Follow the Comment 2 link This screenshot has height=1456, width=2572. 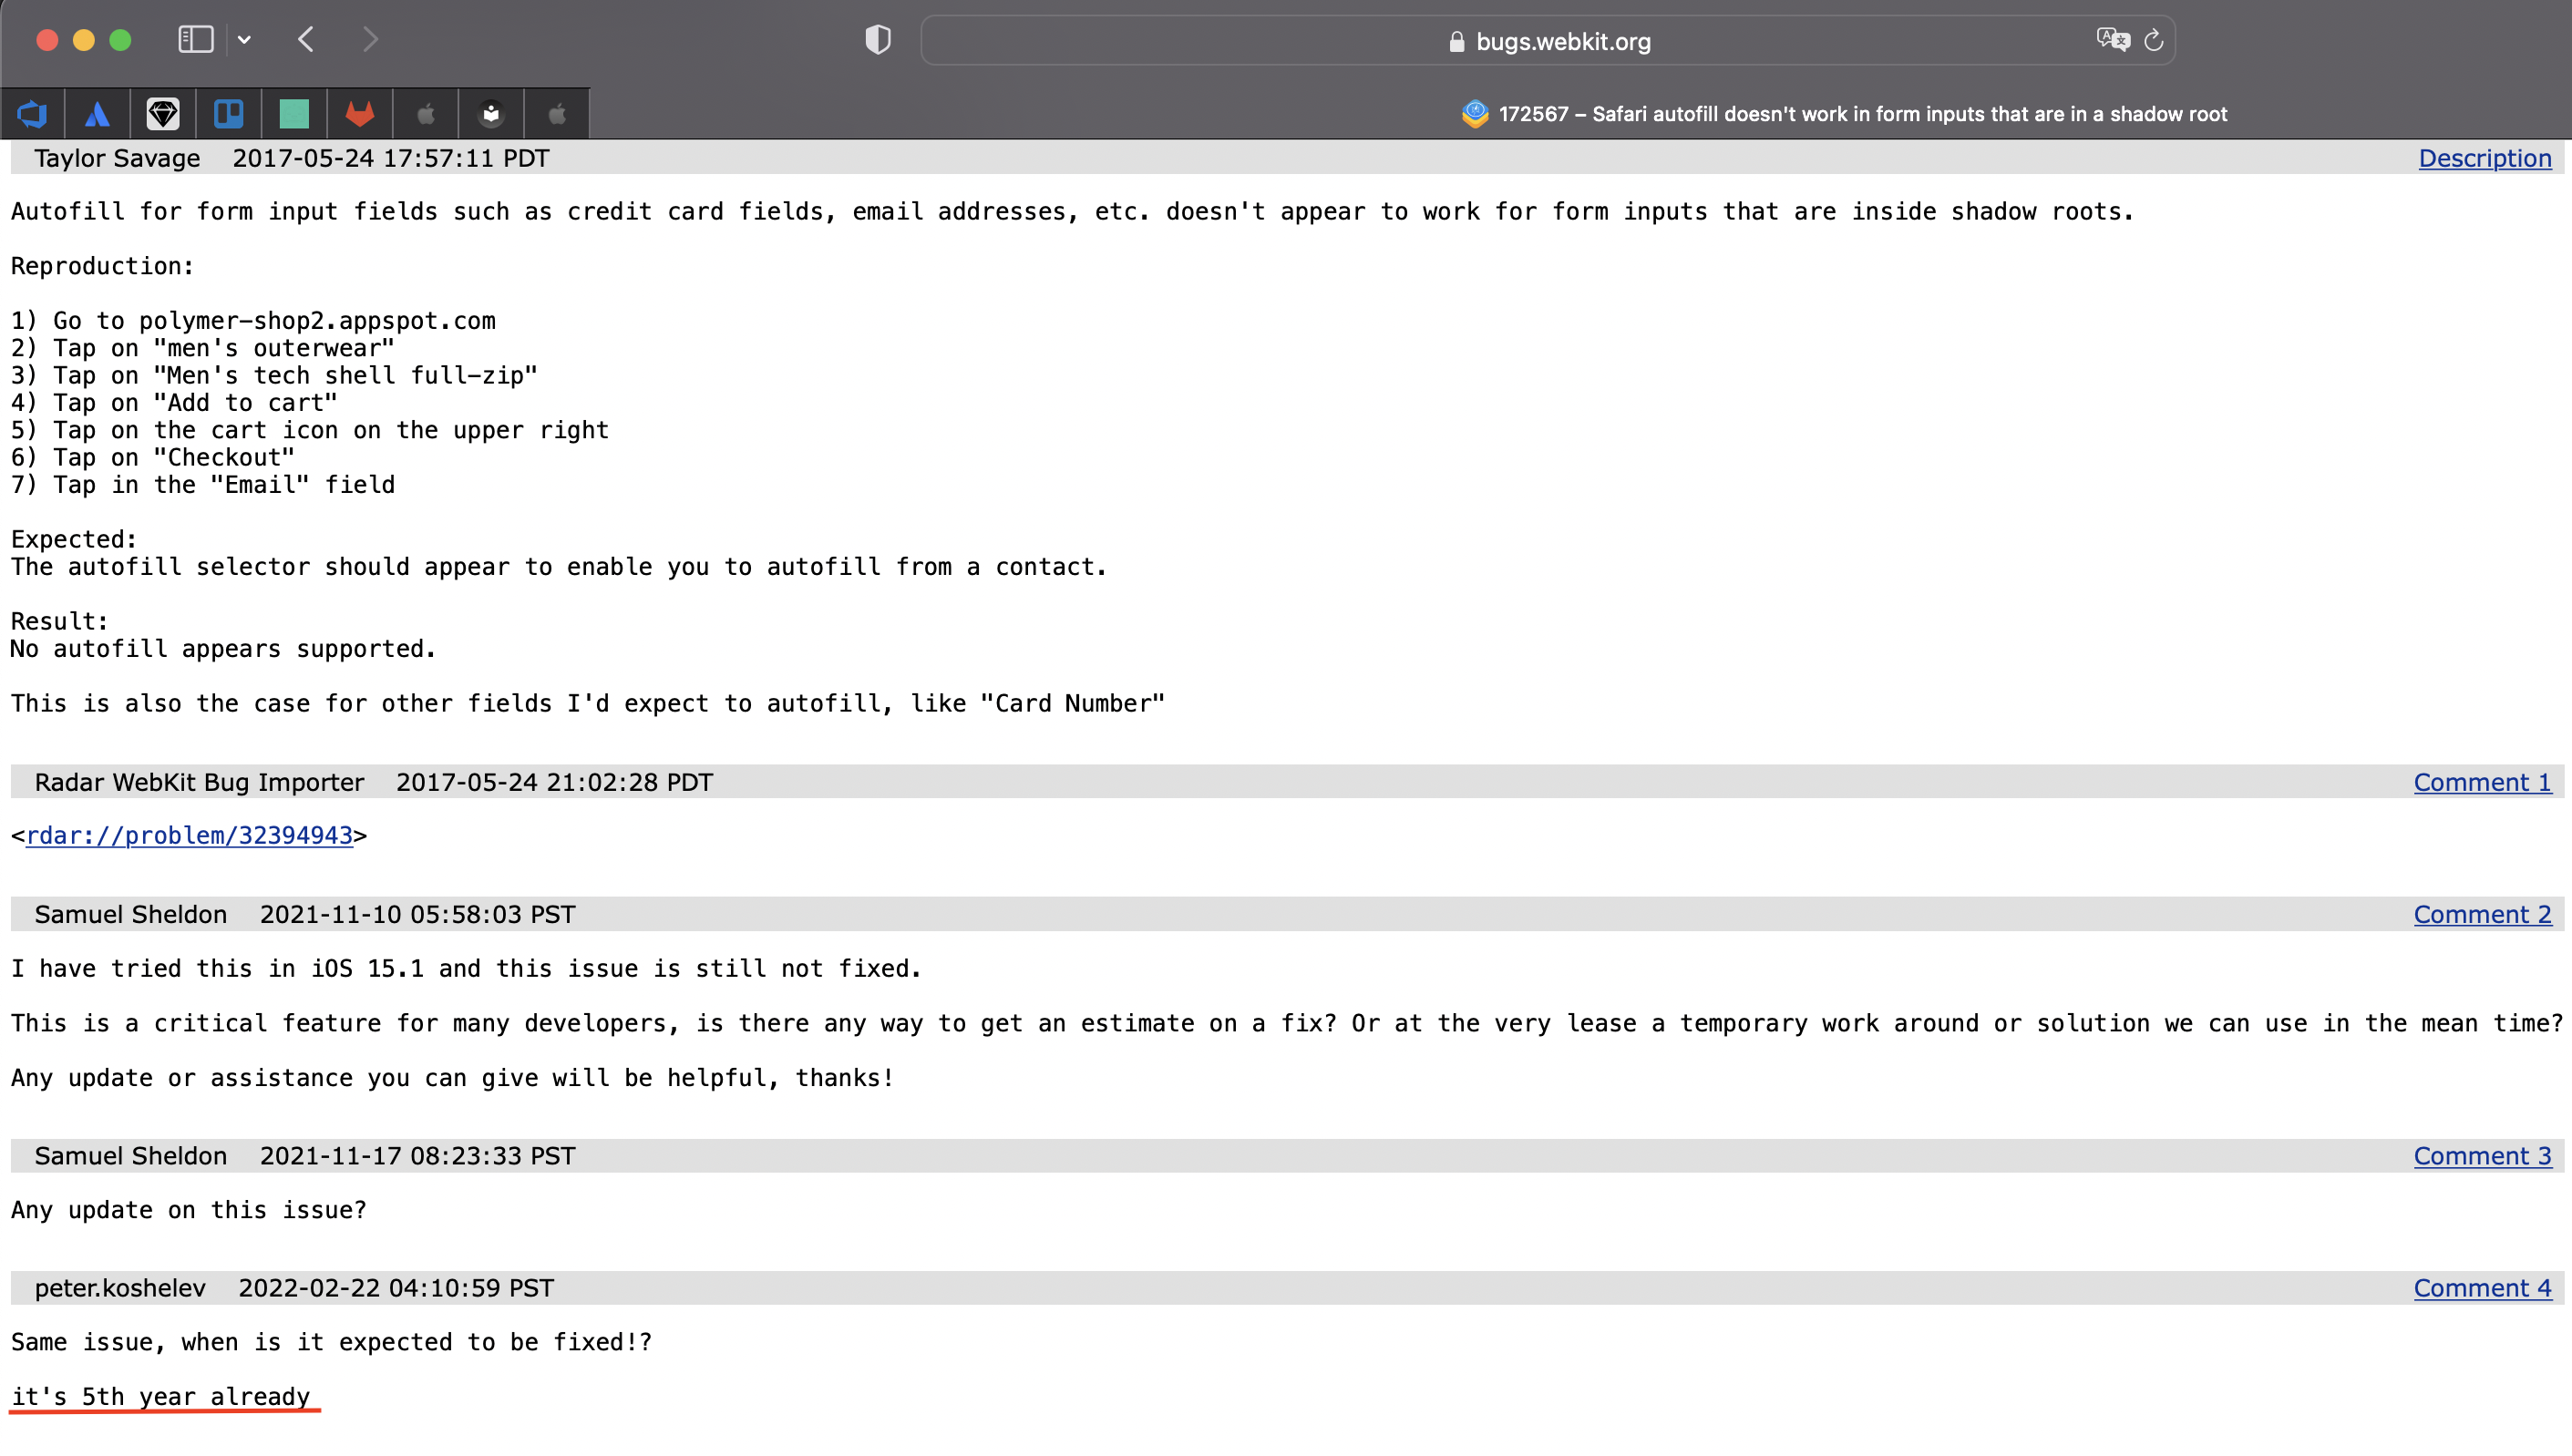click(x=2482, y=914)
